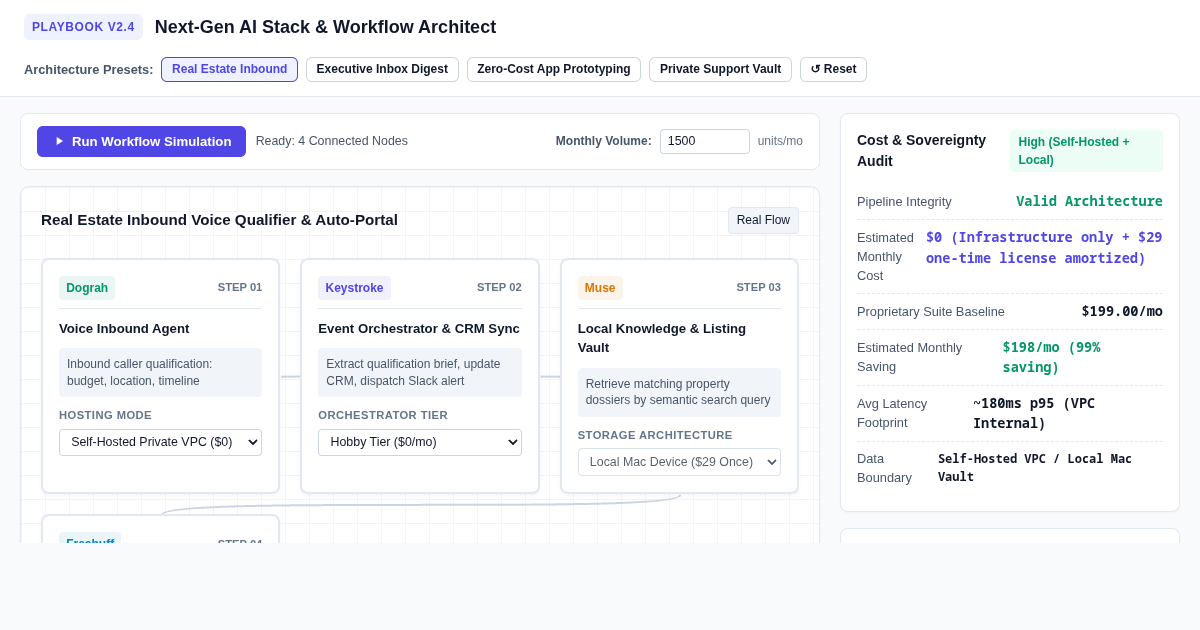1200x630 pixels.
Task: Select the Zero-Cost App Prototyping preset
Action: pos(554,69)
